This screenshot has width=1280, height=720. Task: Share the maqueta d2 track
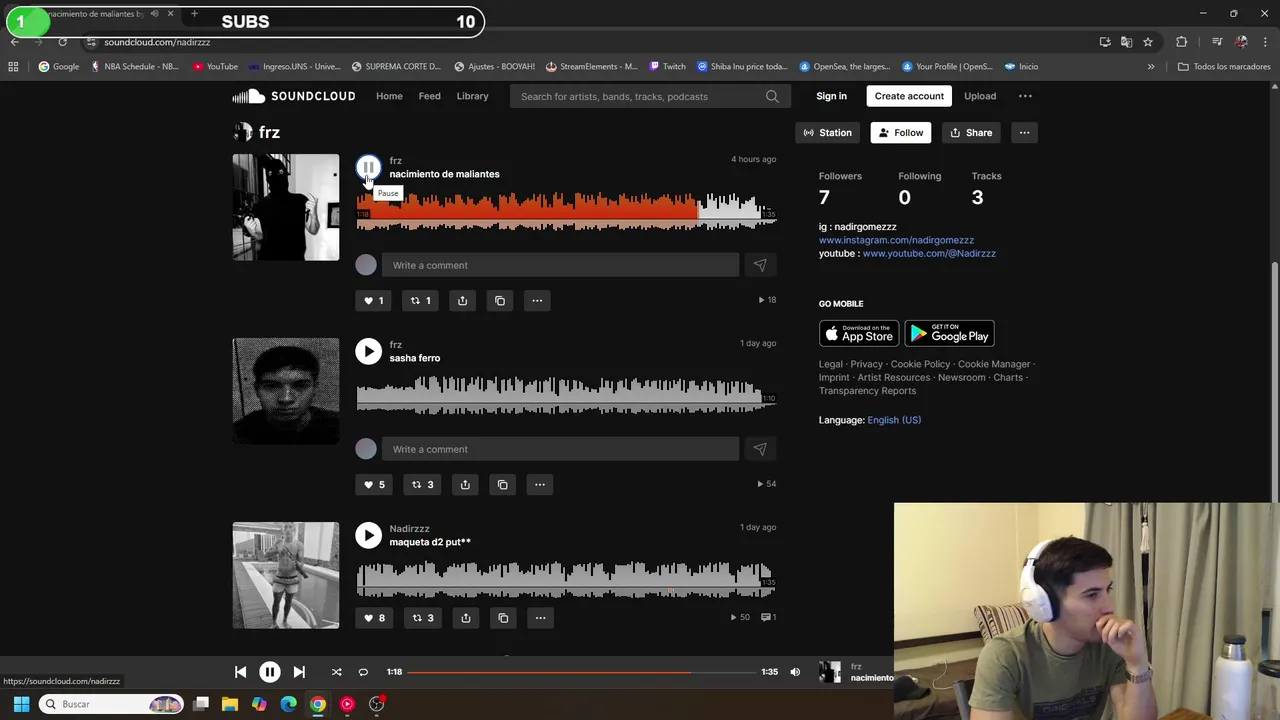(x=465, y=617)
